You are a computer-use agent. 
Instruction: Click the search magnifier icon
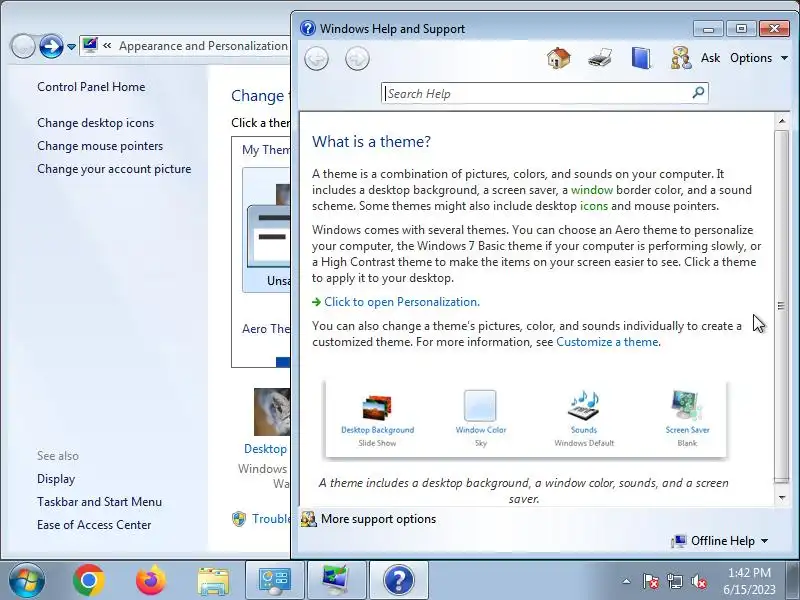698,93
